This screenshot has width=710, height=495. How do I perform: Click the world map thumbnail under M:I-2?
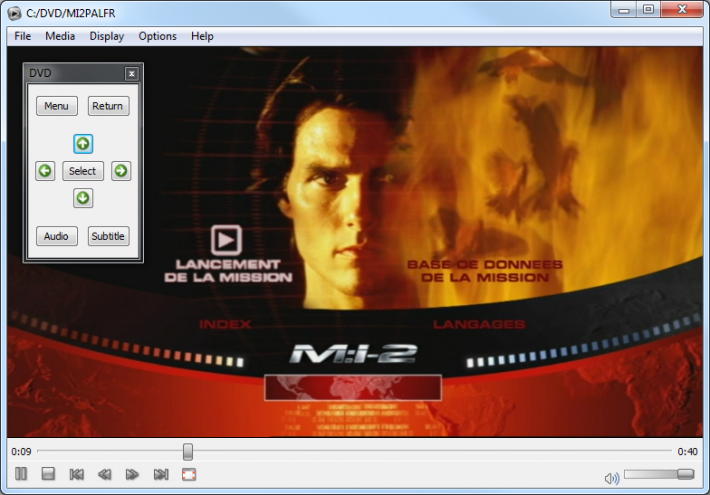[x=353, y=388]
